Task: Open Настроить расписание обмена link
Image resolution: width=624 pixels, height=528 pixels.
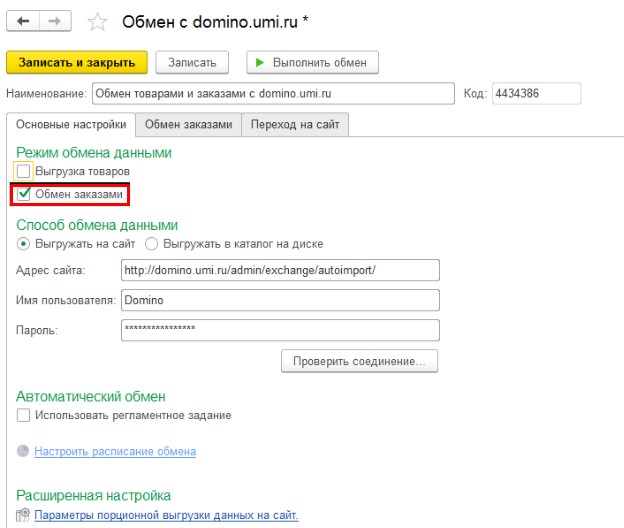Action: (x=115, y=451)
